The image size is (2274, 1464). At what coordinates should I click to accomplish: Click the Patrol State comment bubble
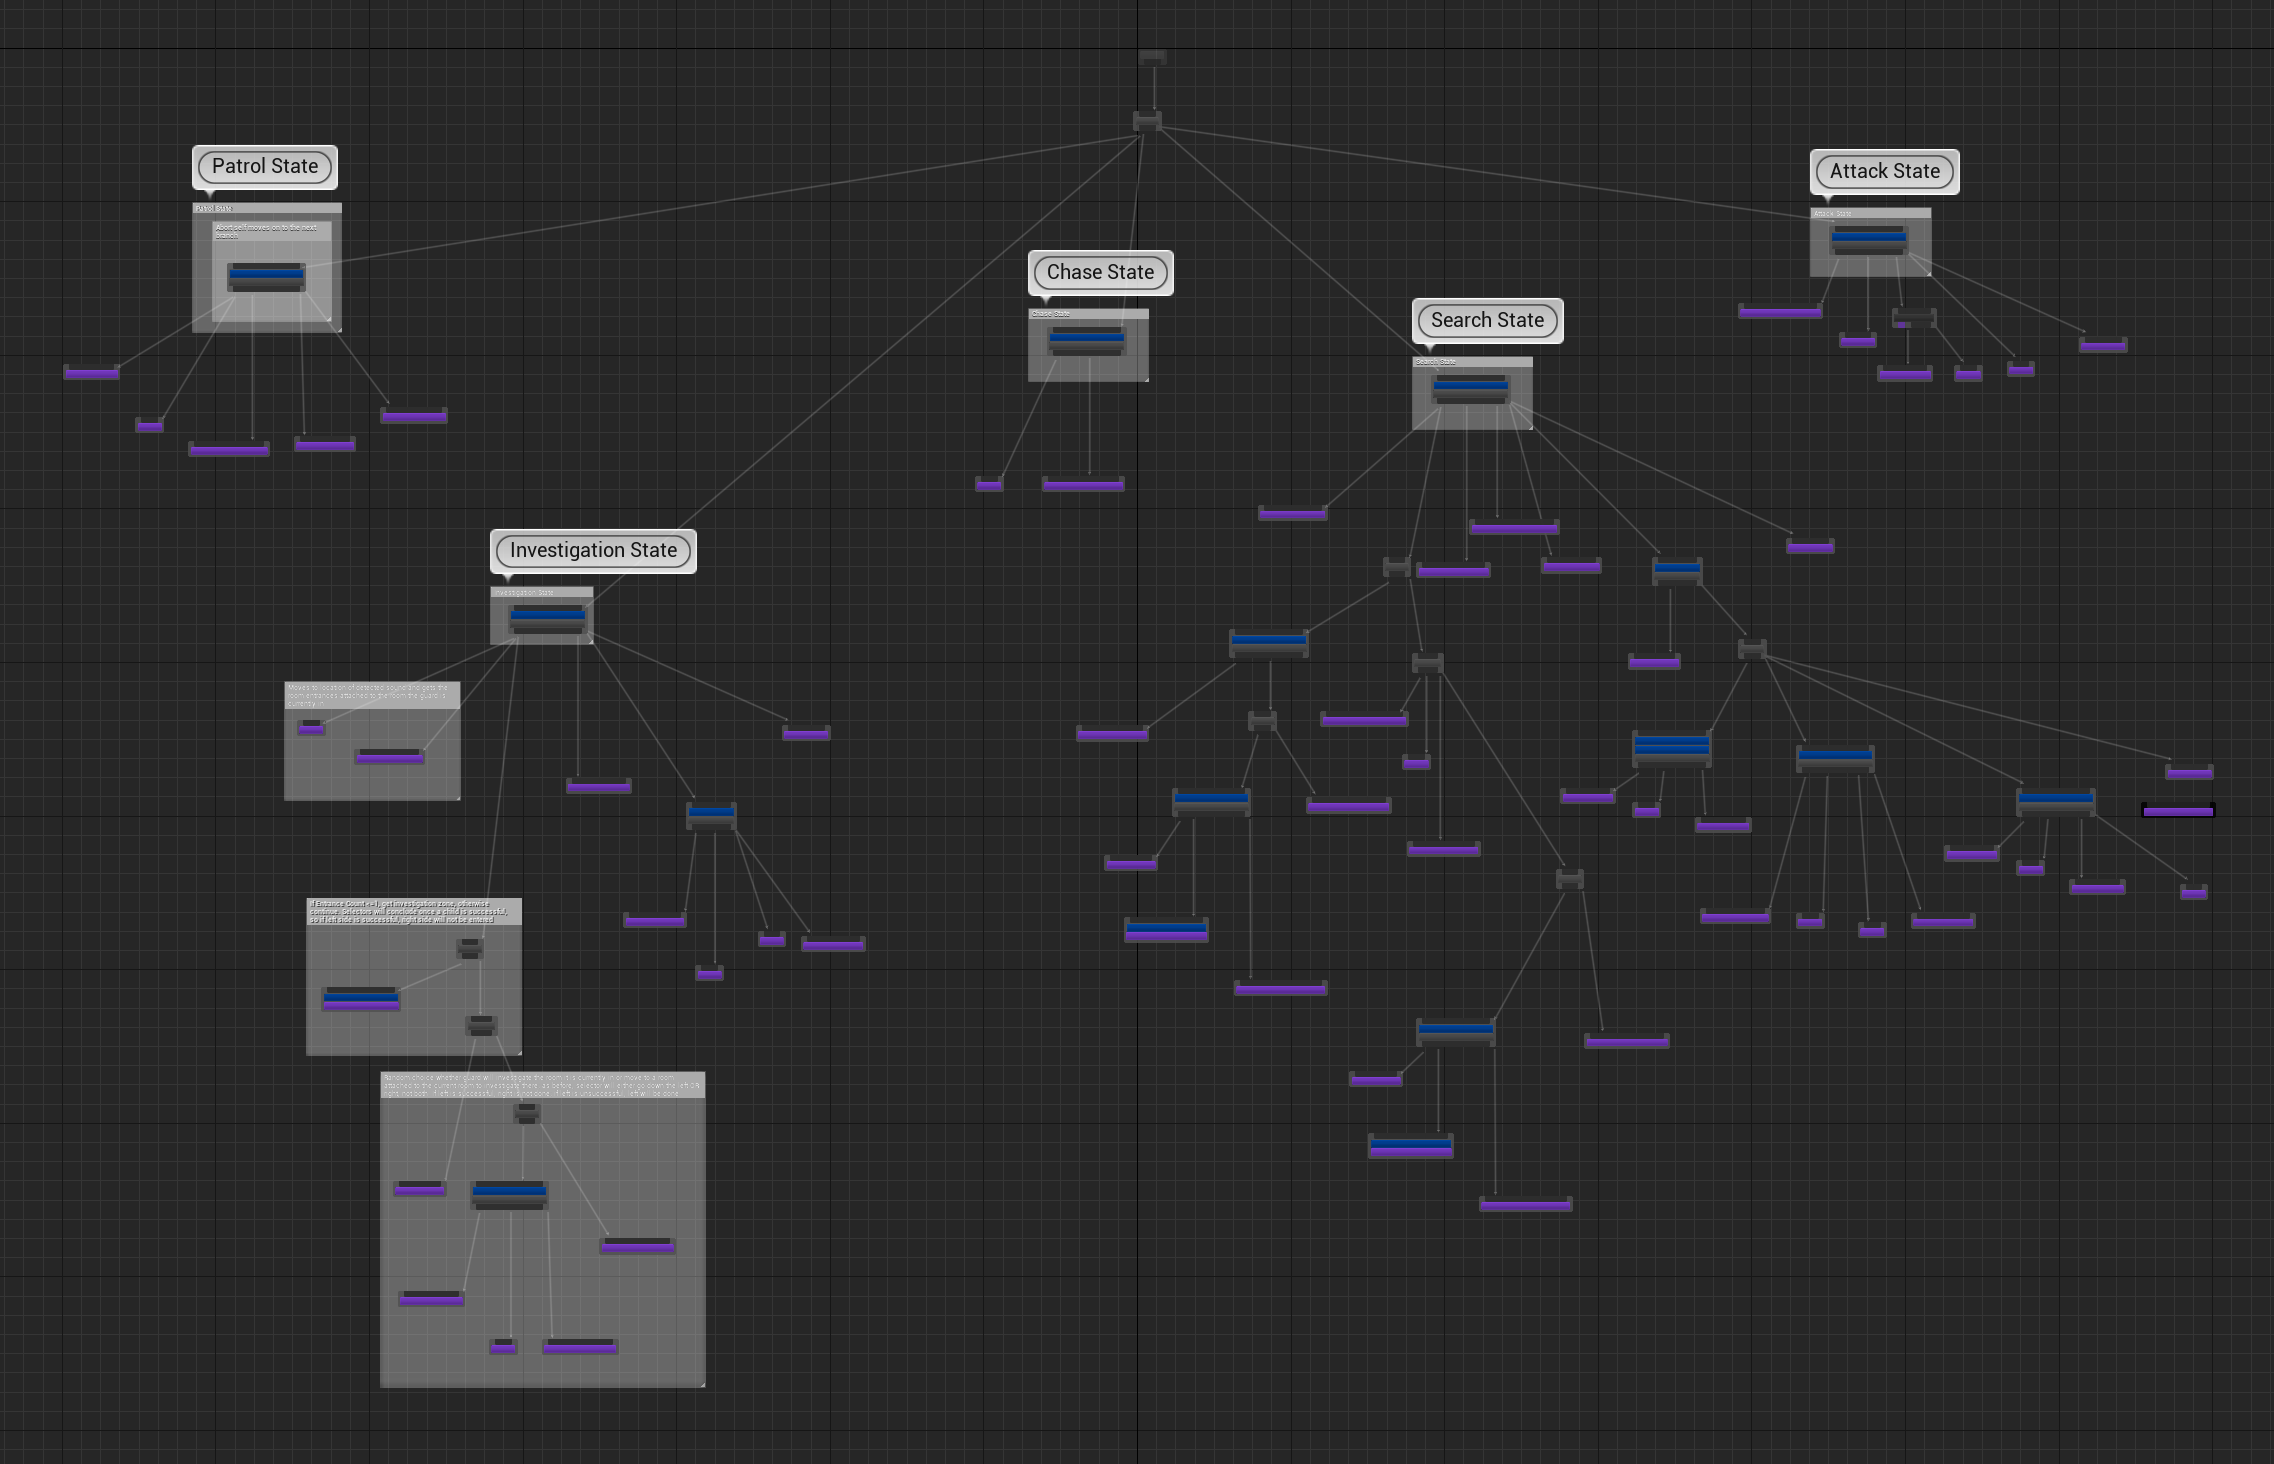click(265, 166)
